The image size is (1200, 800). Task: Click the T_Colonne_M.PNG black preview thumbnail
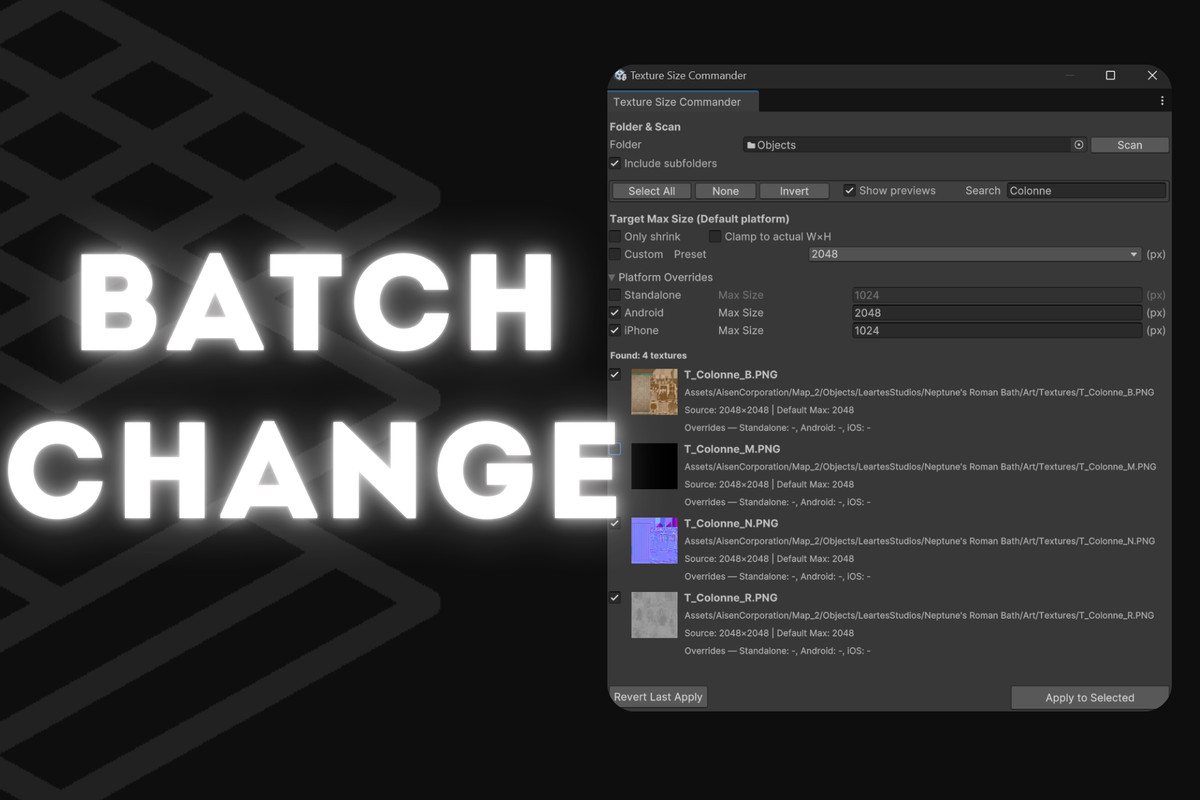(x=654, y=466)
